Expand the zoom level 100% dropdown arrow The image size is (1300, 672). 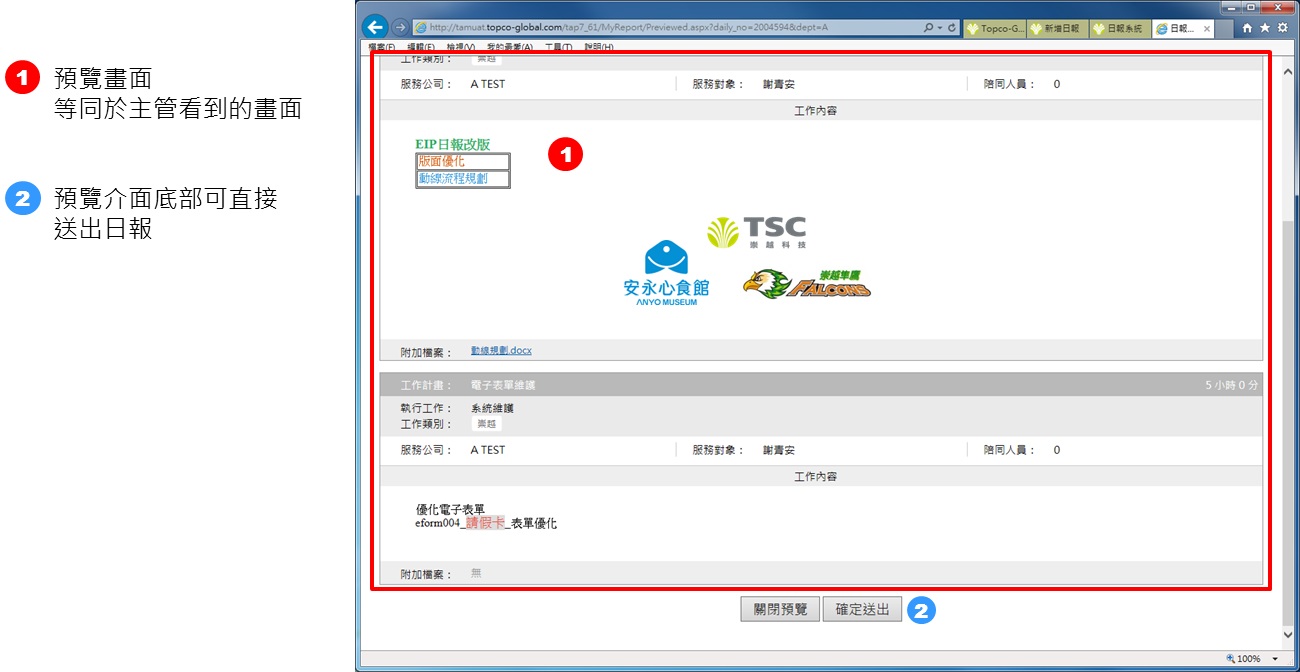coord(1275,659)
